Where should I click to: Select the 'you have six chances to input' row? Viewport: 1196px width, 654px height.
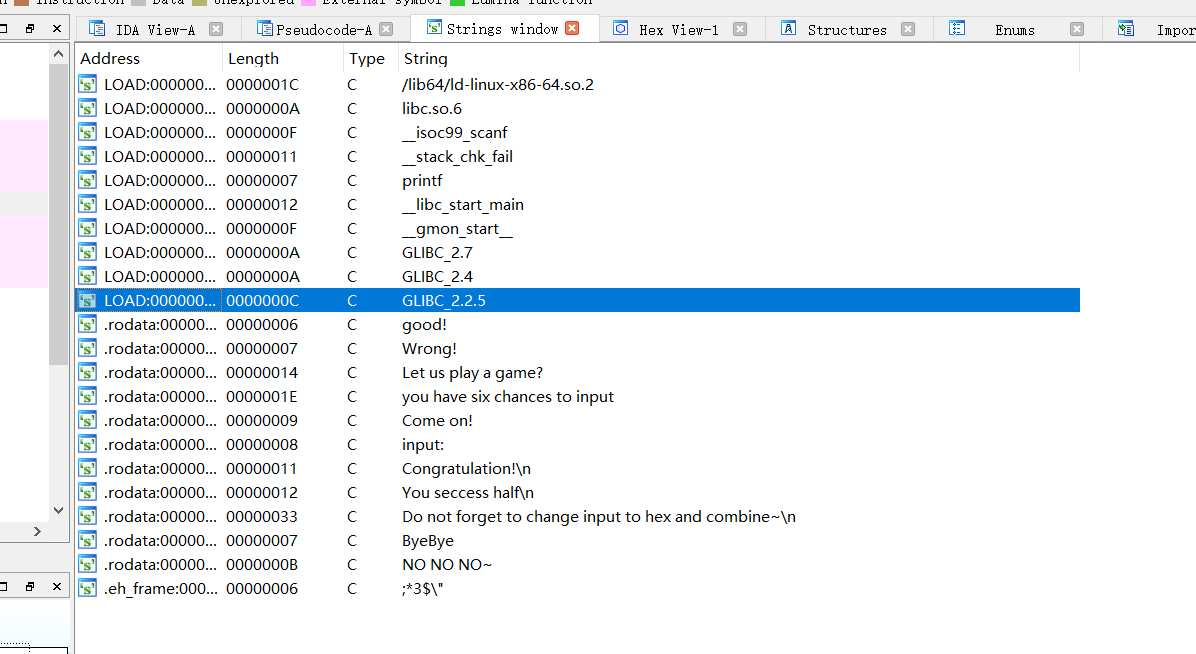507,396
